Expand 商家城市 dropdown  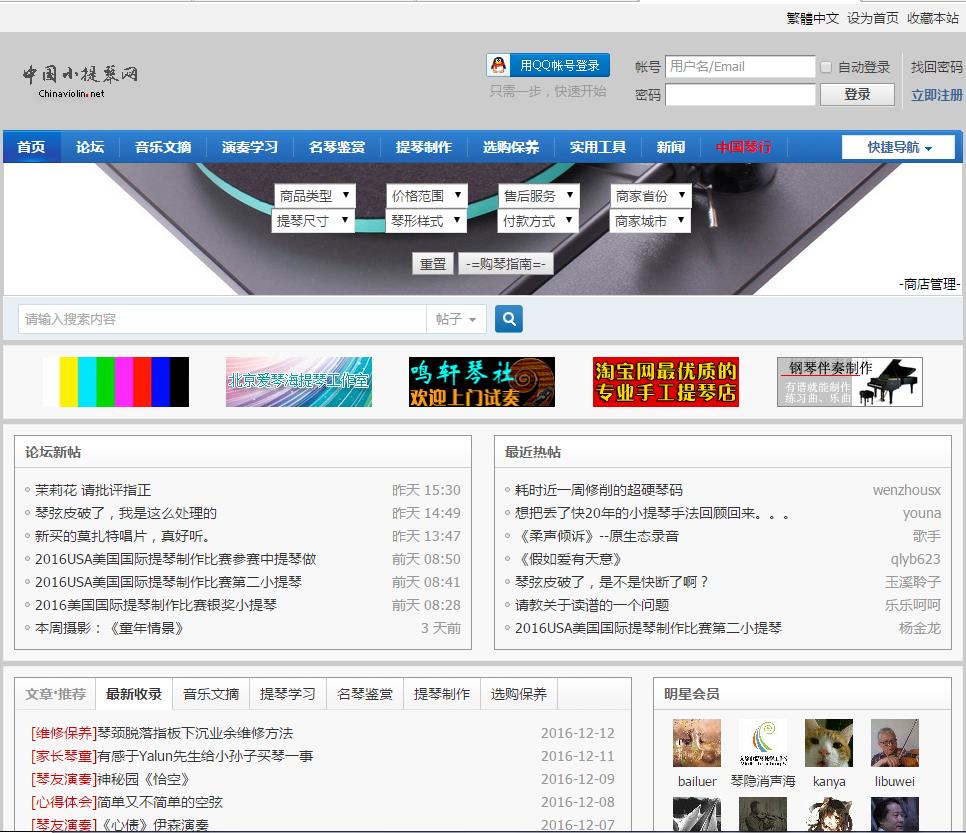(650, 221)
